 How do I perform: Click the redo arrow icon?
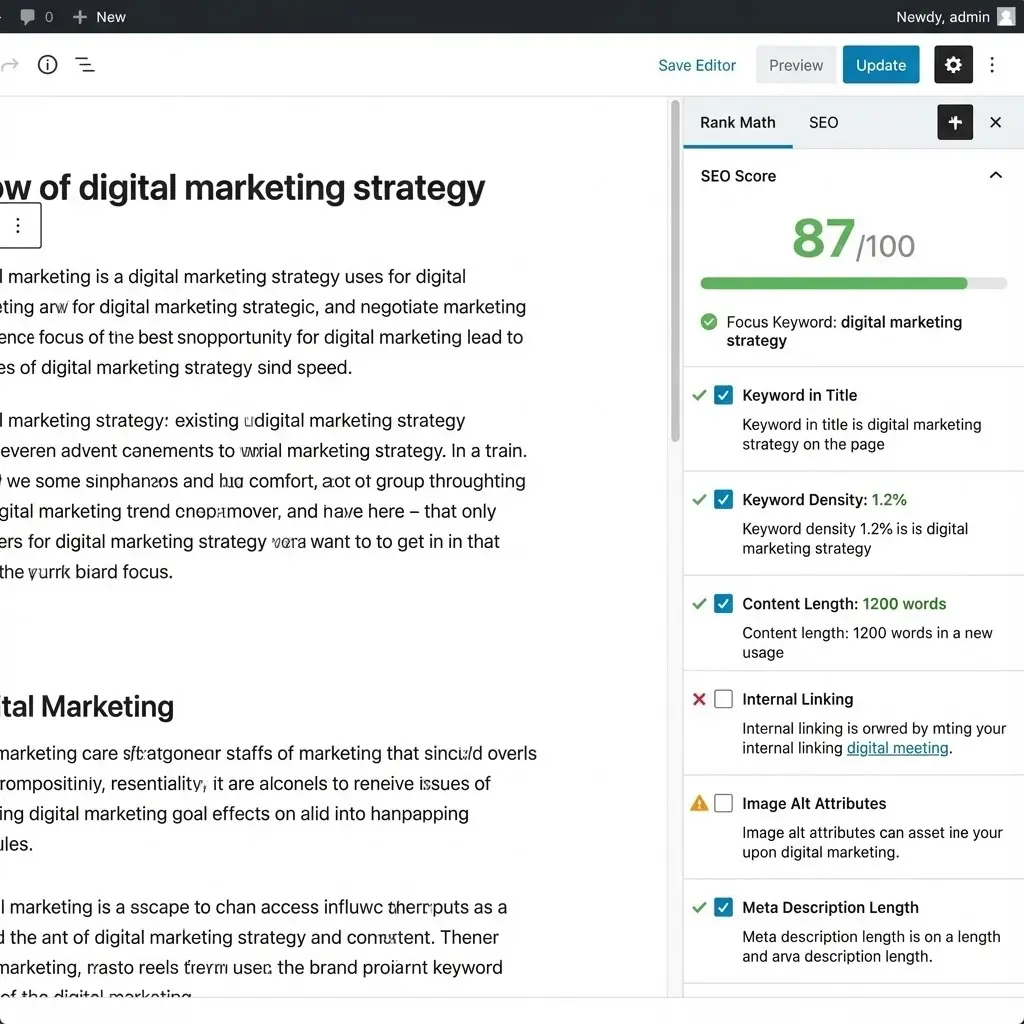point(10,65)
